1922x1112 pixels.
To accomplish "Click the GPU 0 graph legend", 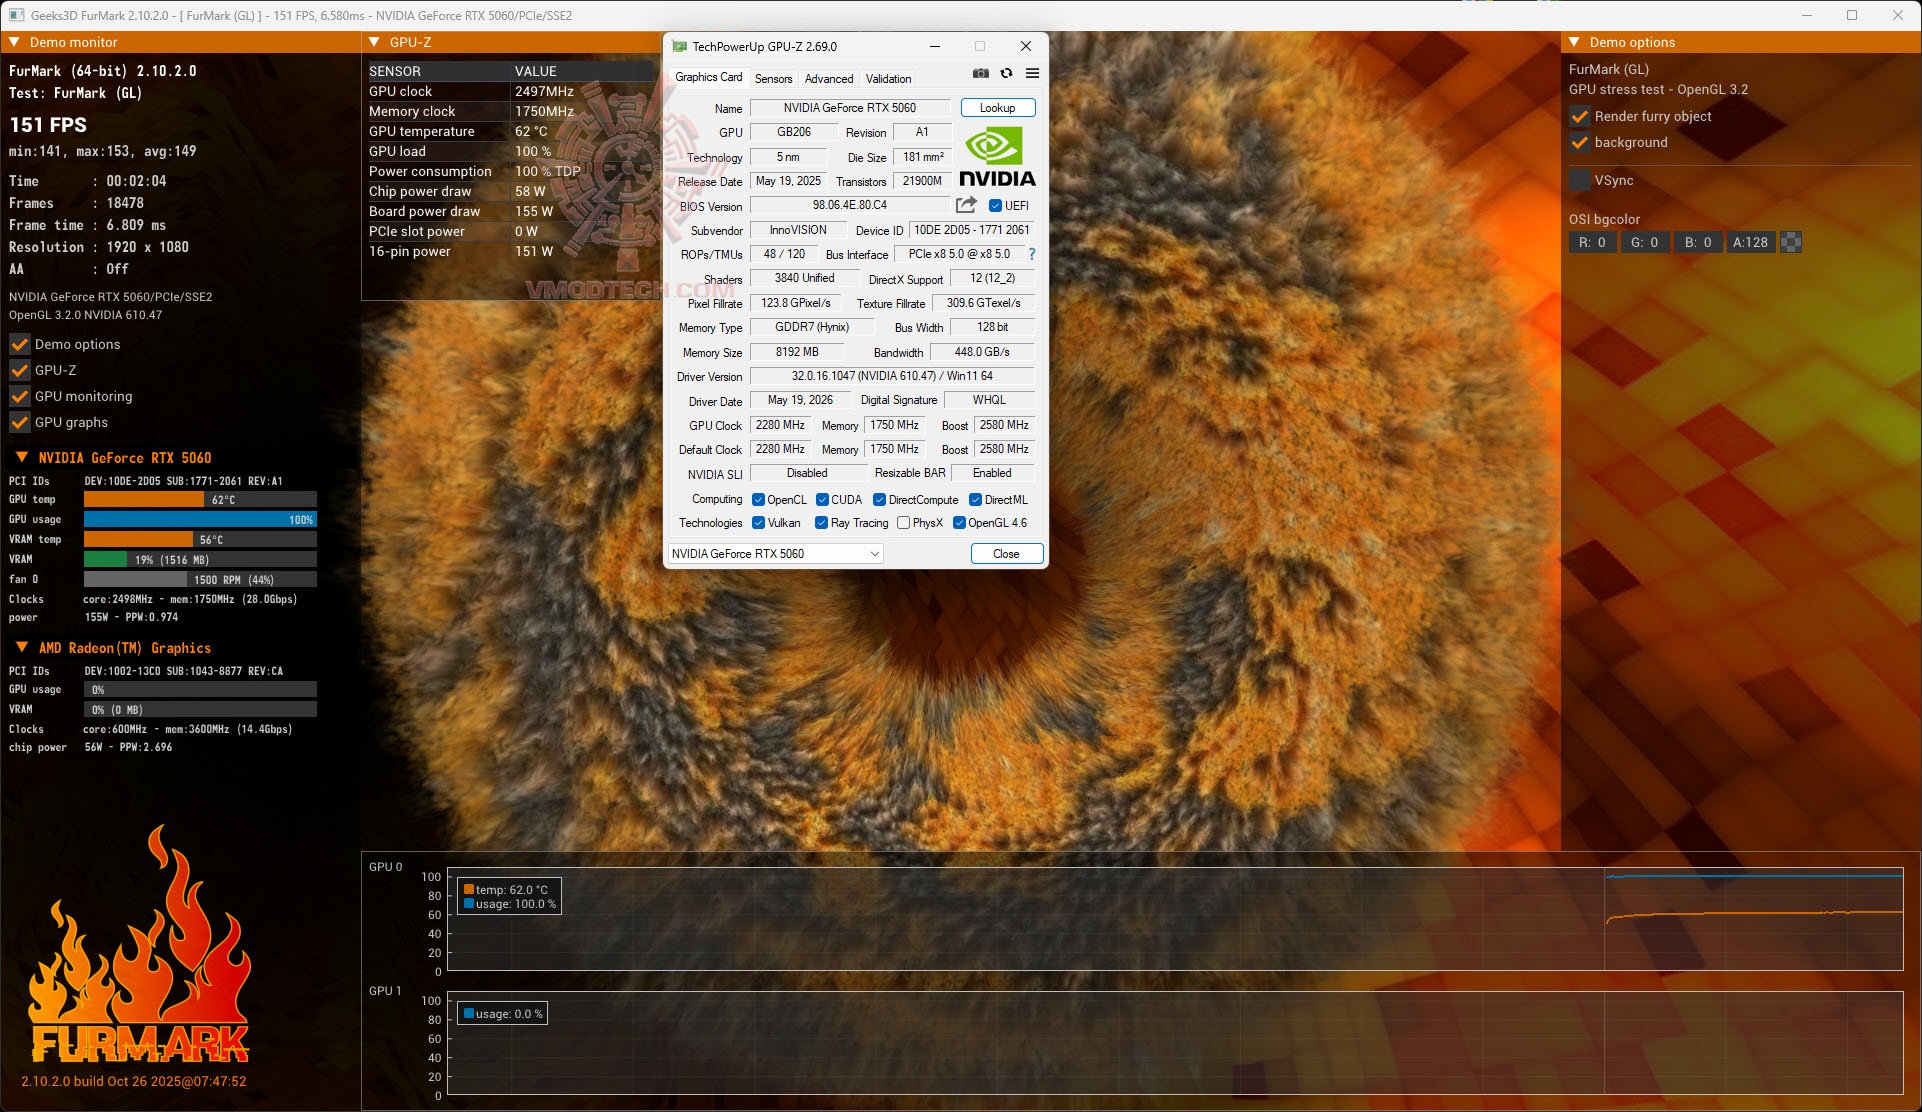I will click(510, 896).
